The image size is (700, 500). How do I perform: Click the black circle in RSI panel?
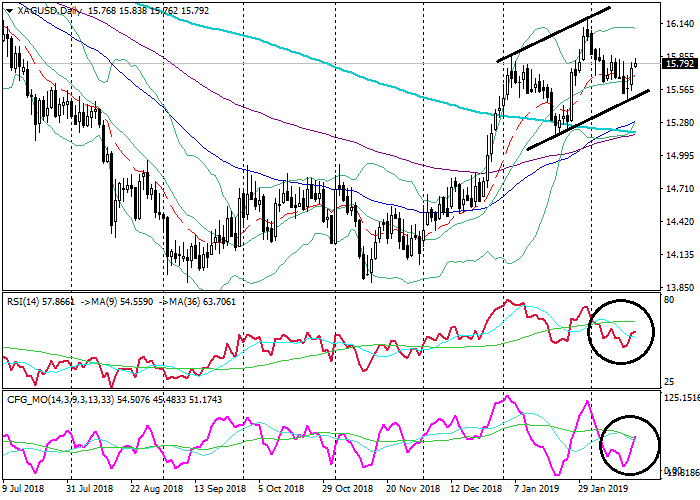620,331
